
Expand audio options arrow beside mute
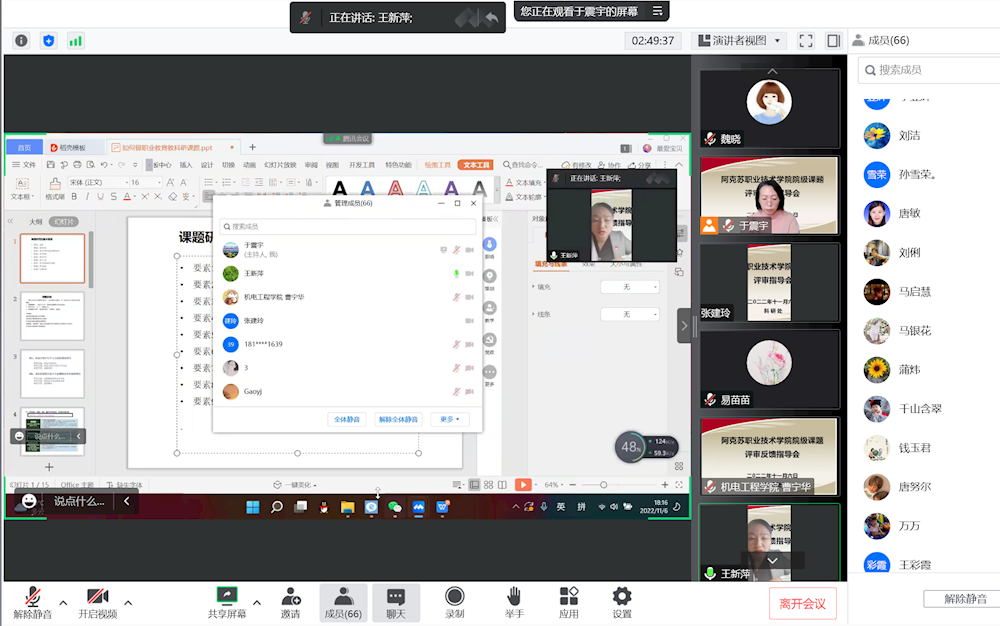(63, 602)
